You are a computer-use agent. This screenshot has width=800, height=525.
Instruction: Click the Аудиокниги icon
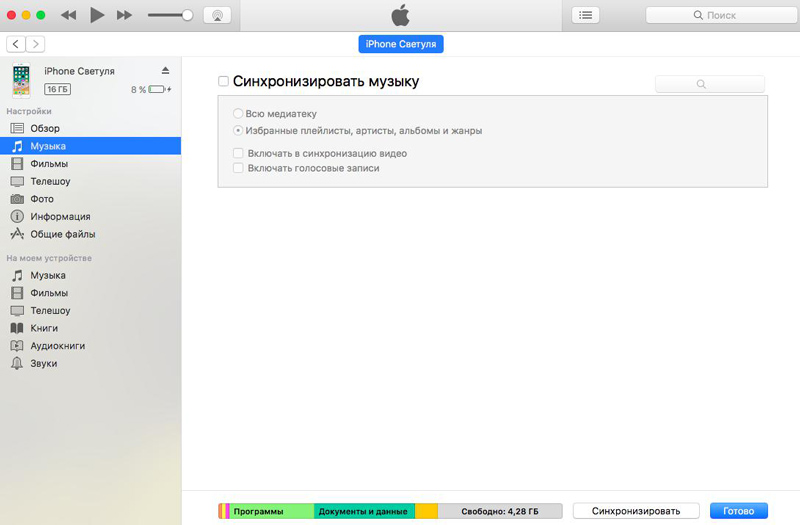[x=17, y=346]
